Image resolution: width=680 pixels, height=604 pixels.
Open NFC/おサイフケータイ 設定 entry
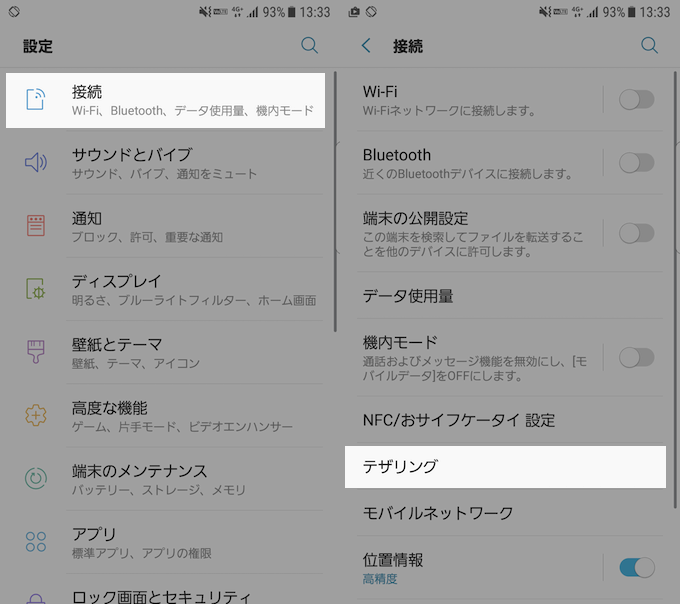point(458,420)
